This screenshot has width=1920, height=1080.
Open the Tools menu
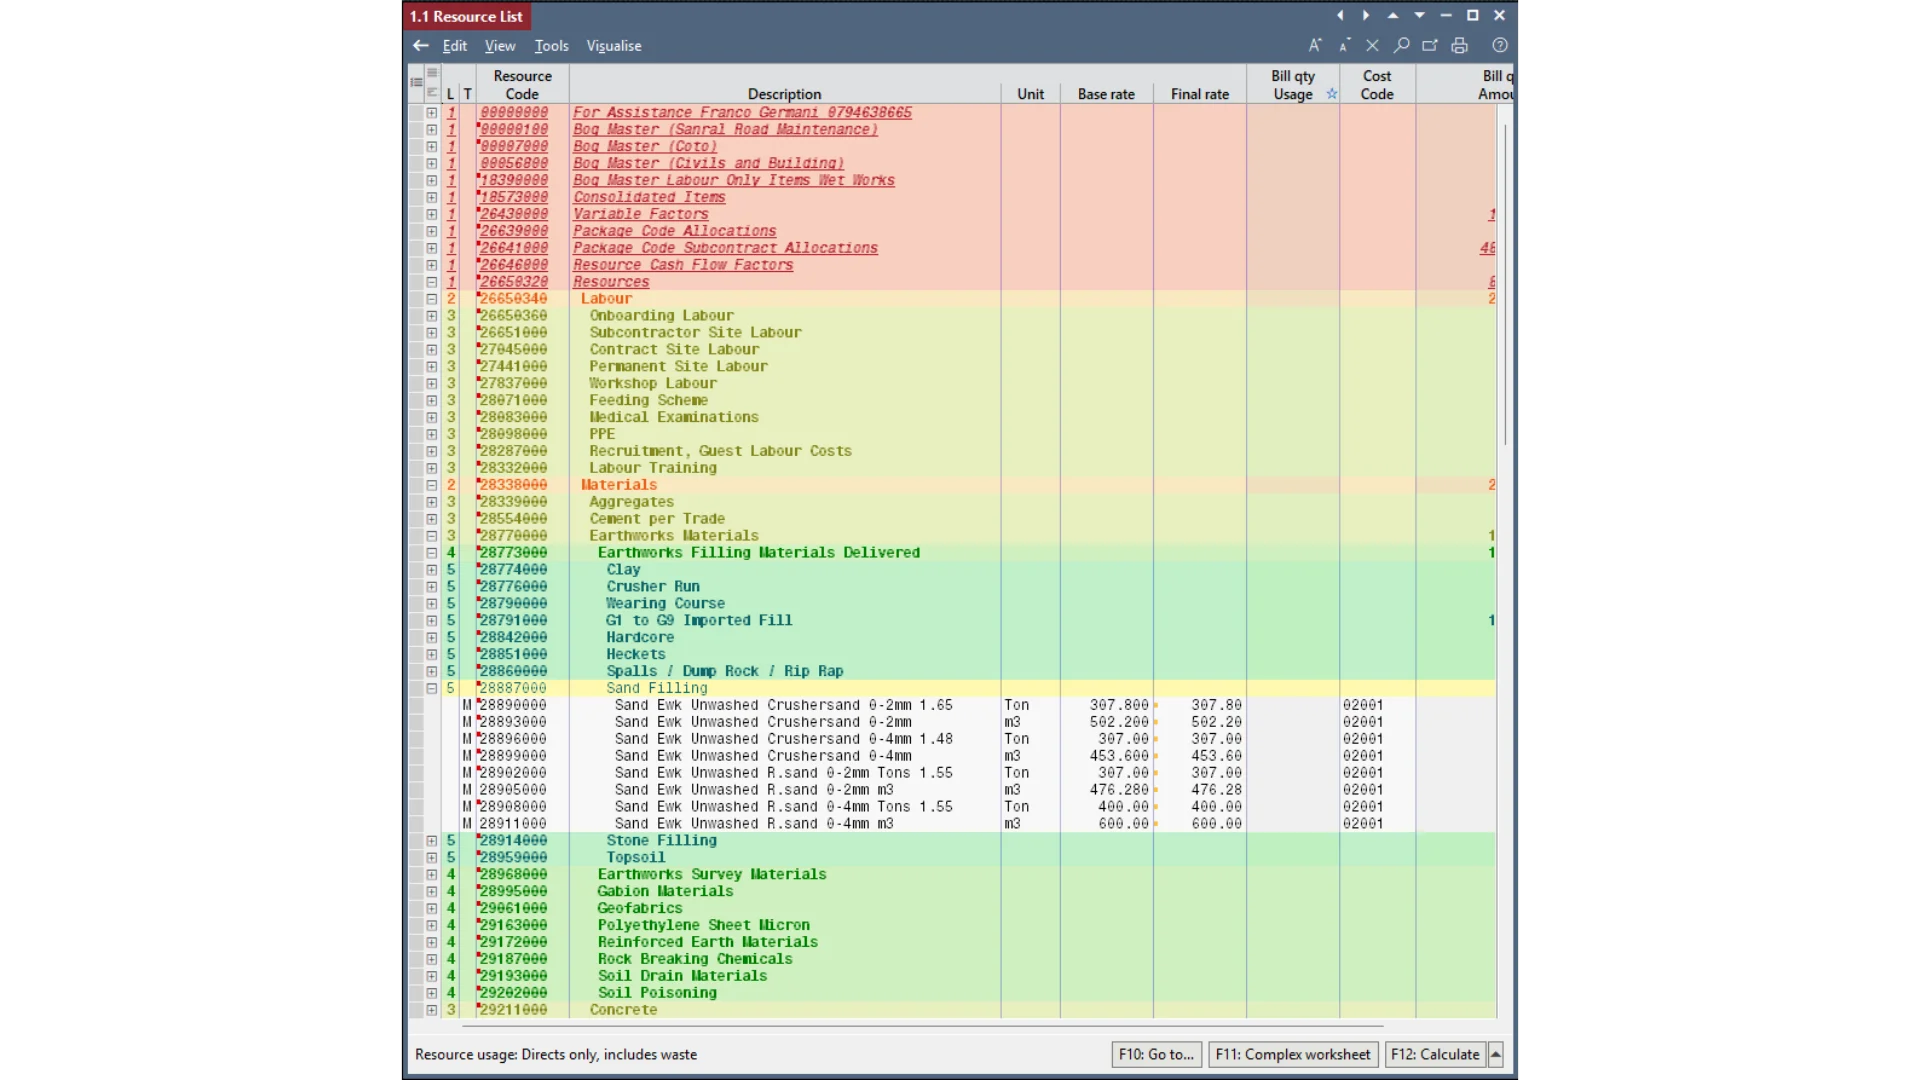[551, 46]
